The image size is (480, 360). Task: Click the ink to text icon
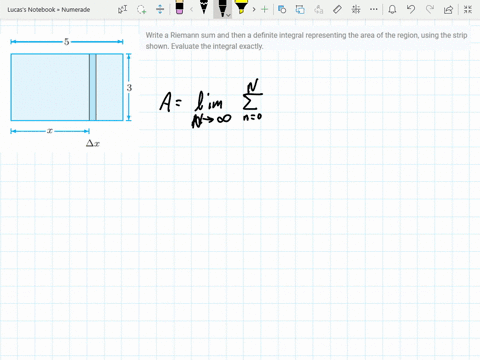319,9
